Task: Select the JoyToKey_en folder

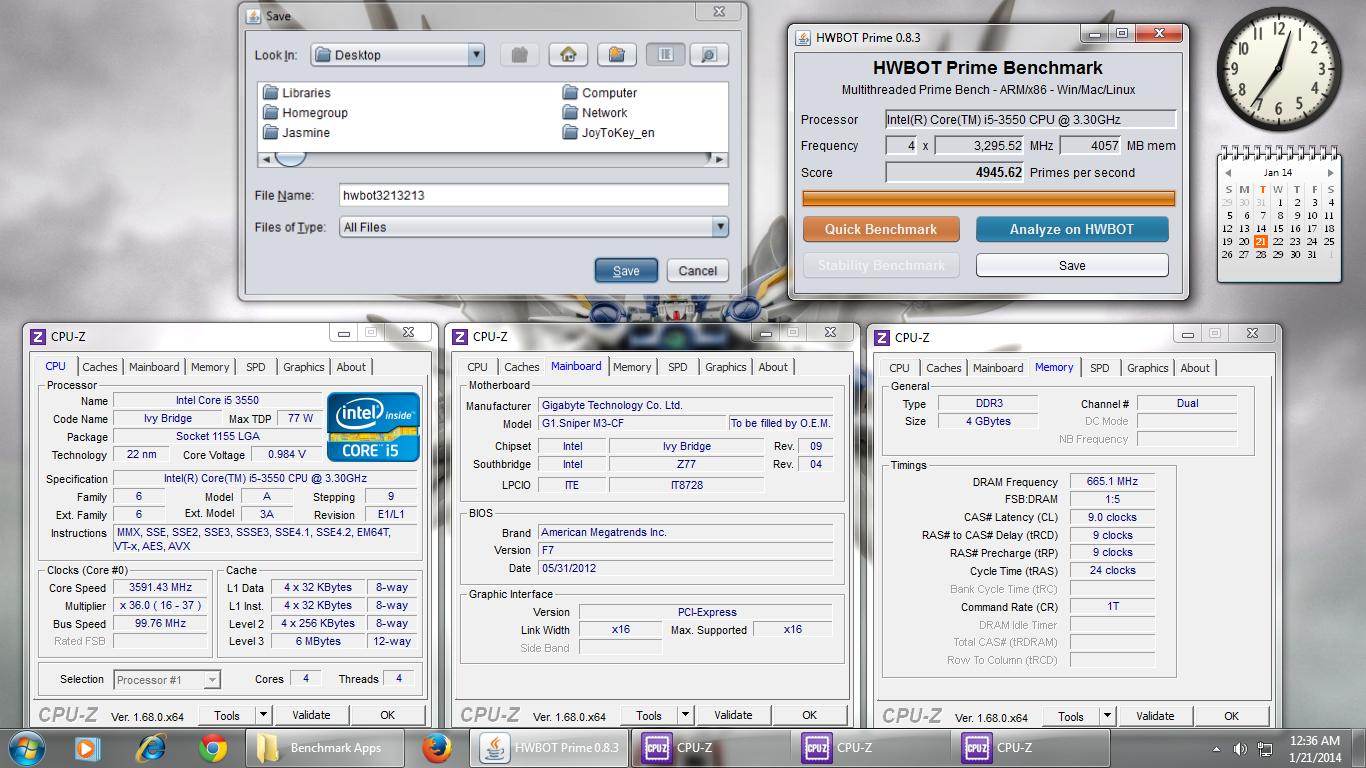Action: pos(609,133)
